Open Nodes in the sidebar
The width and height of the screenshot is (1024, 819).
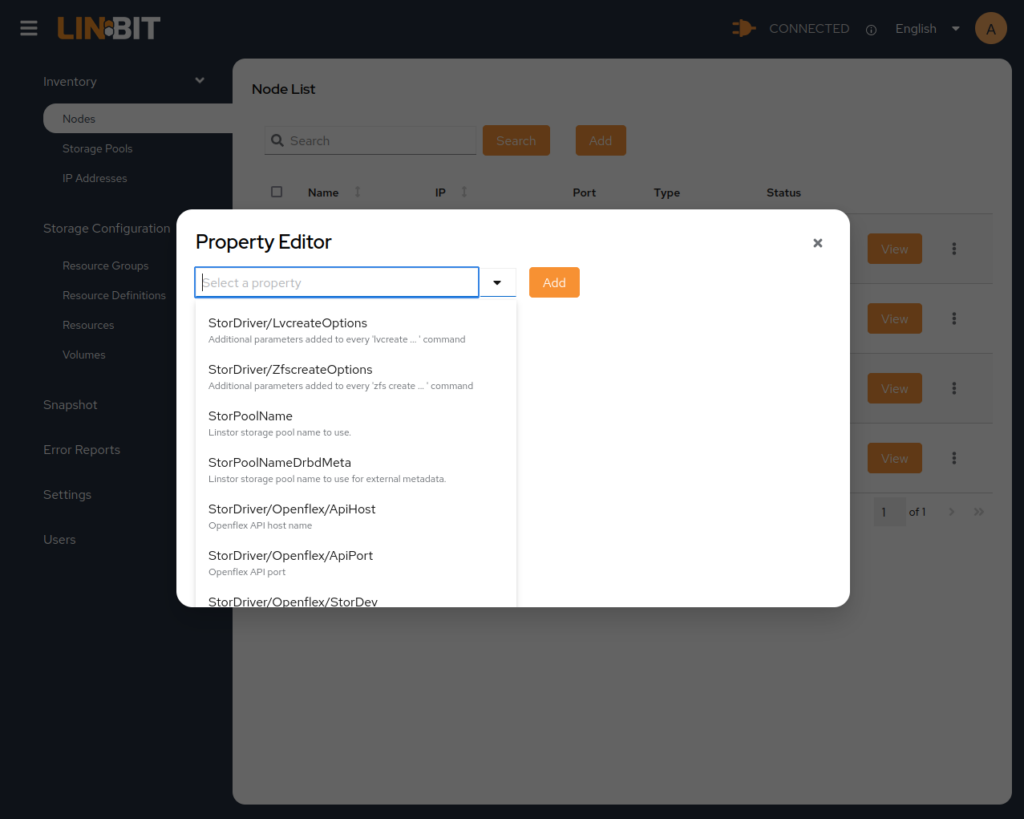point(137,119)
